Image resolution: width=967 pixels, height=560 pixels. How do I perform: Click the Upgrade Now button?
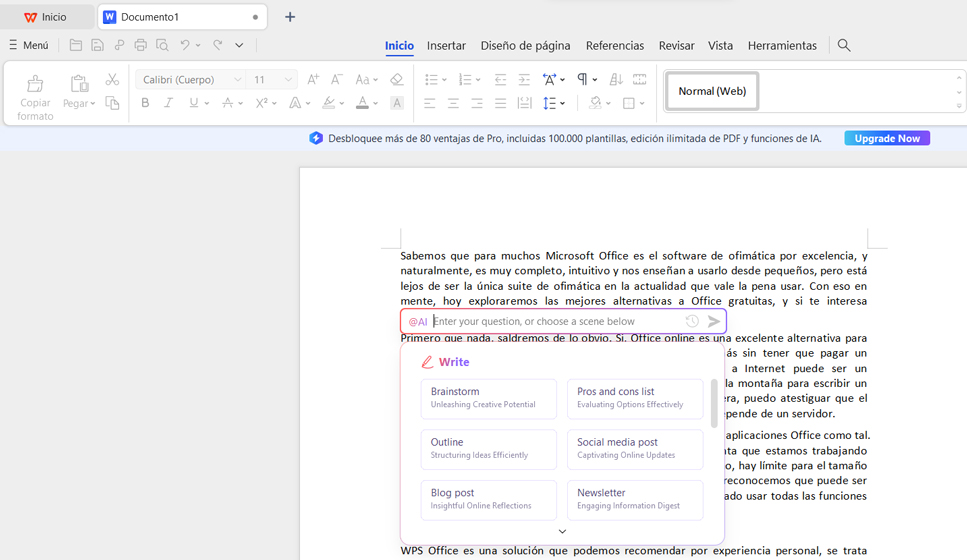887,138
